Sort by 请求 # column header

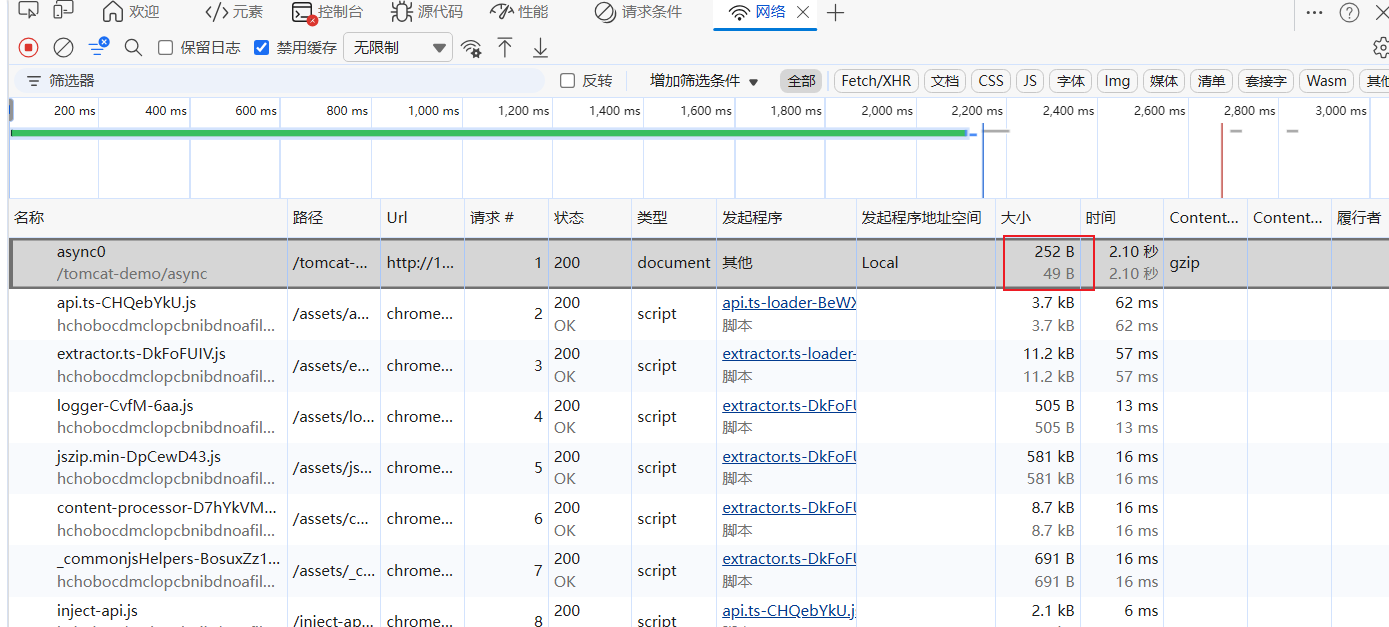(507, 217)
